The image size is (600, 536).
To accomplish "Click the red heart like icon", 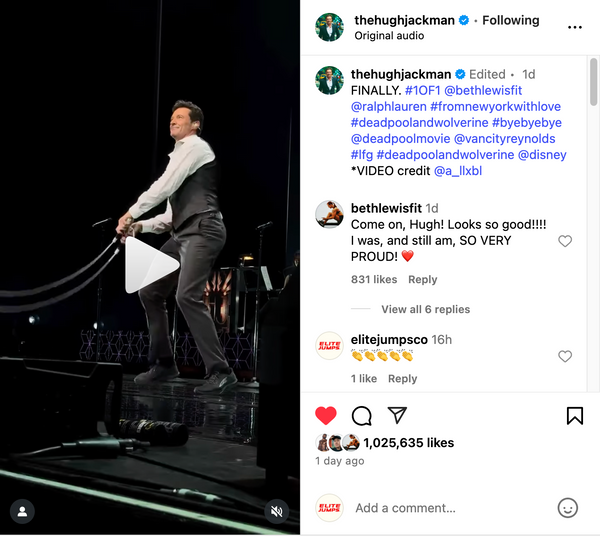I will click(326, 415).
